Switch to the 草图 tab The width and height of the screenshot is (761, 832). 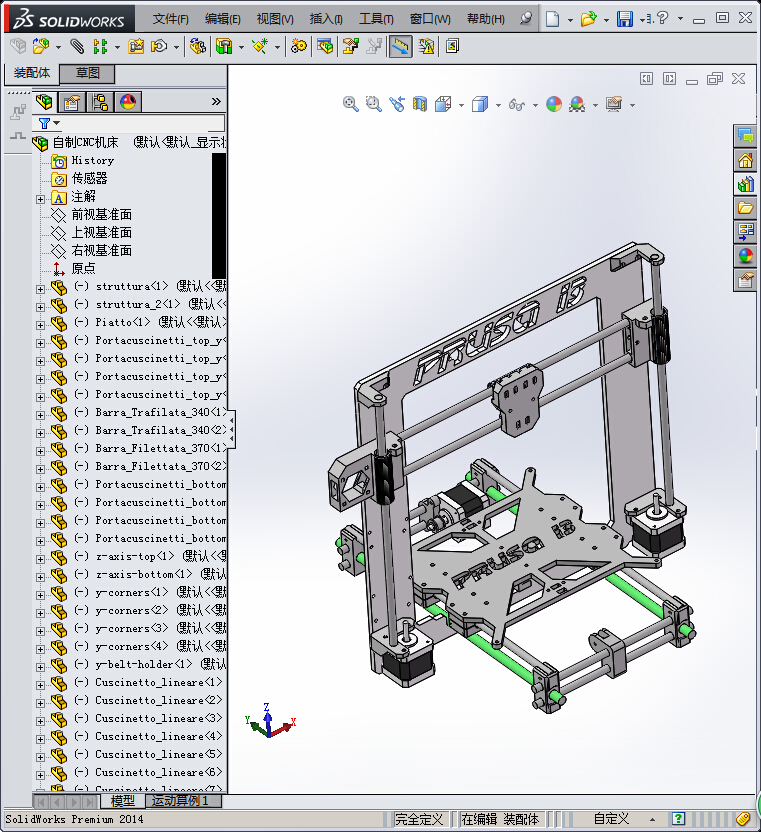87,73
